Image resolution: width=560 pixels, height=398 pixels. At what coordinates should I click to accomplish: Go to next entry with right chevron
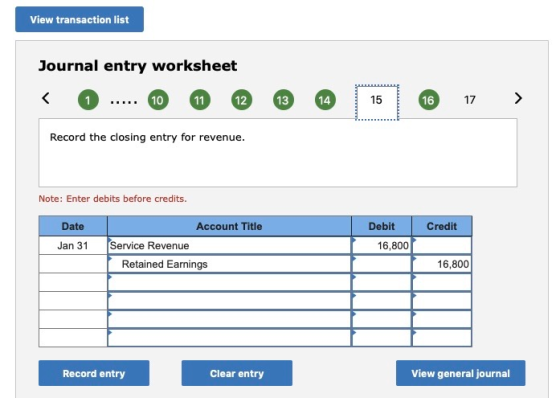[x=518, y=98]
